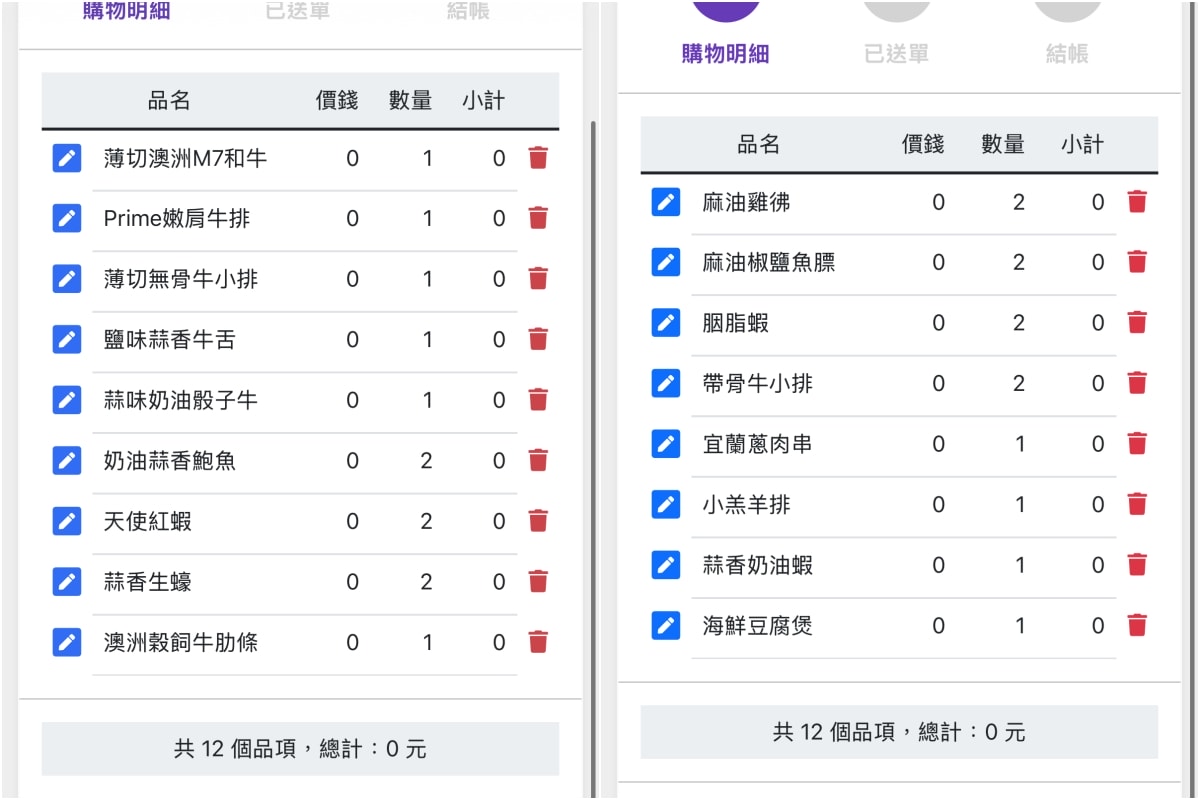Delete the 蒜香生蠔 item
The height and width of the screenshot is (800, 1200).
pyautogui.click(x=538, y=581)
